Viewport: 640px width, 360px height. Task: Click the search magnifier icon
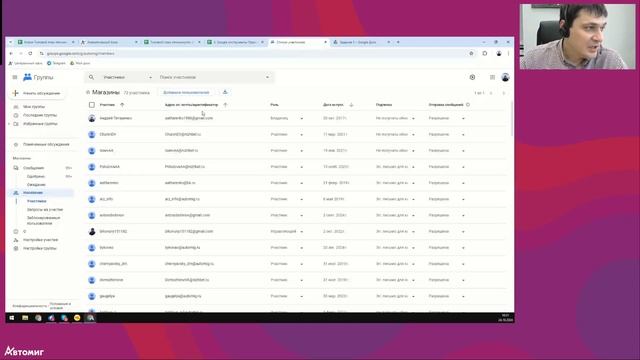(91, 77)
